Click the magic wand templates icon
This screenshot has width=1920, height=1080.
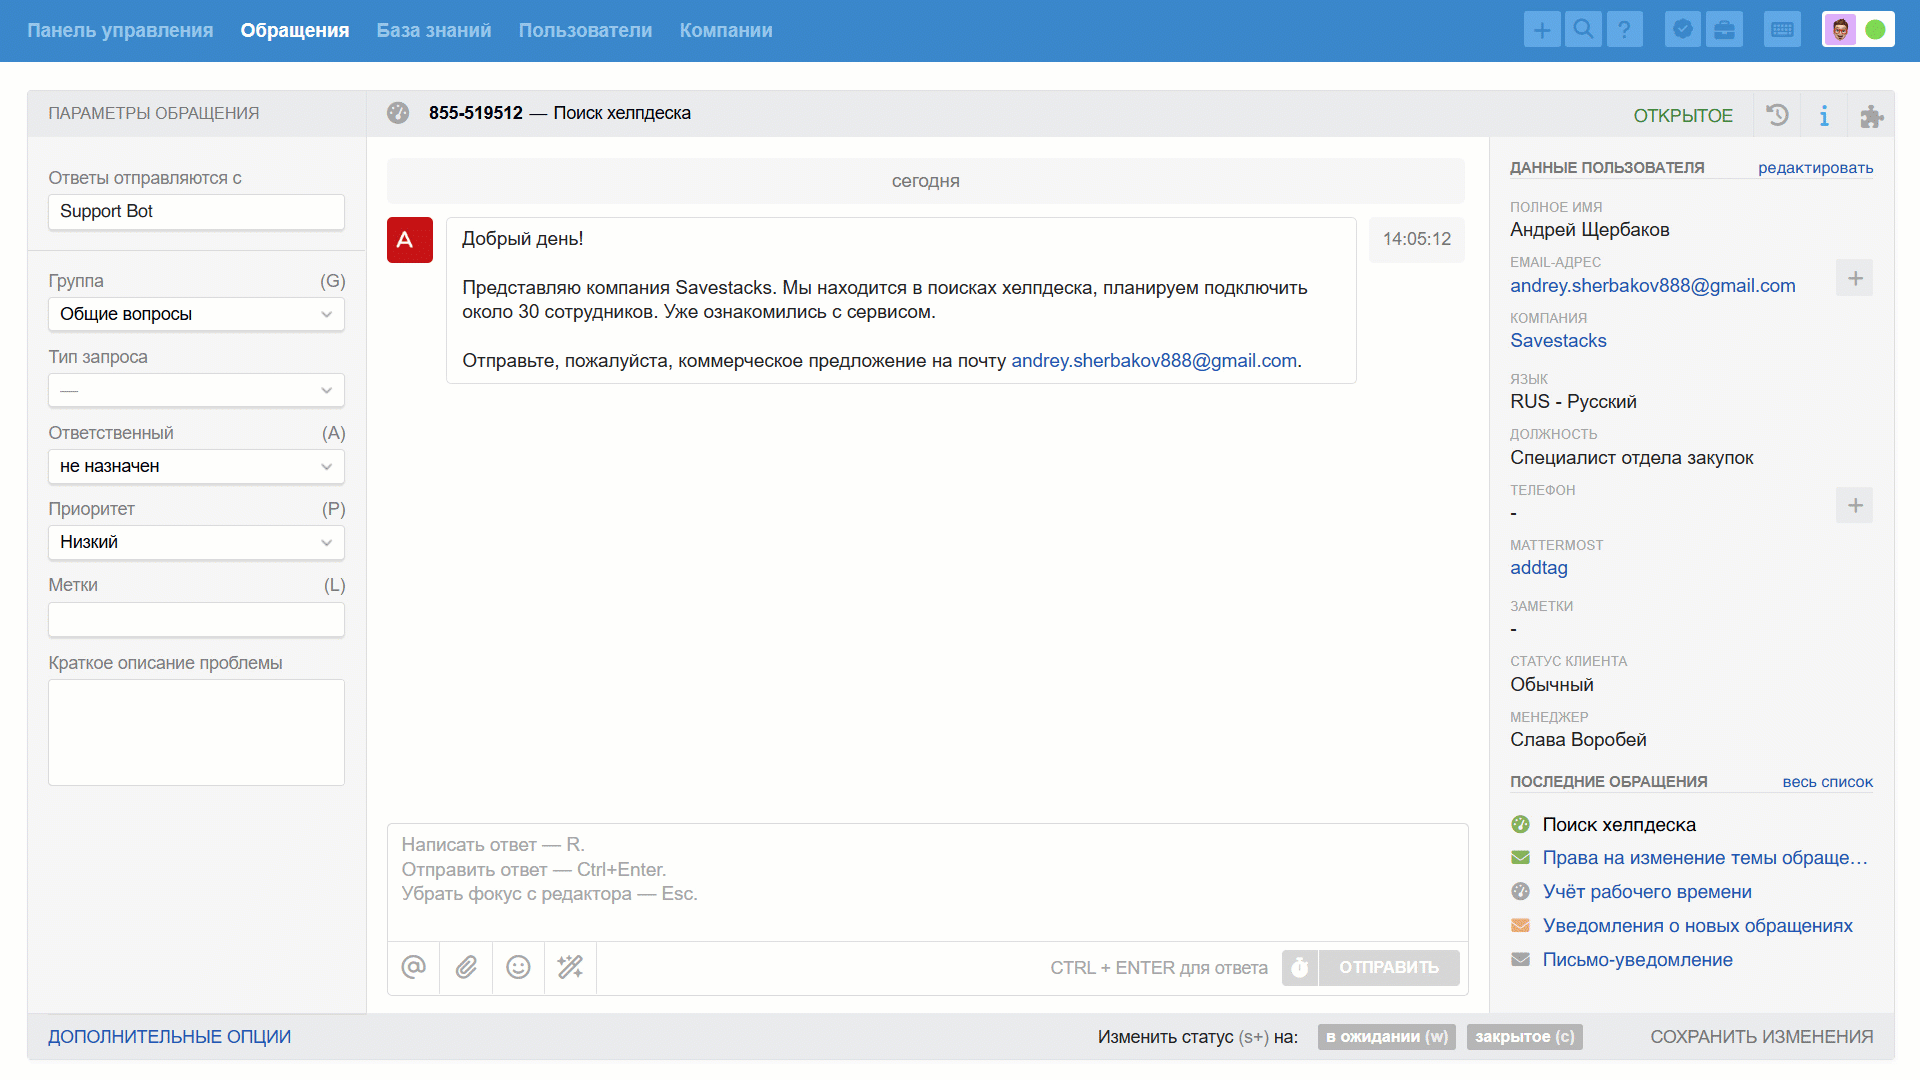pos(570,967)
